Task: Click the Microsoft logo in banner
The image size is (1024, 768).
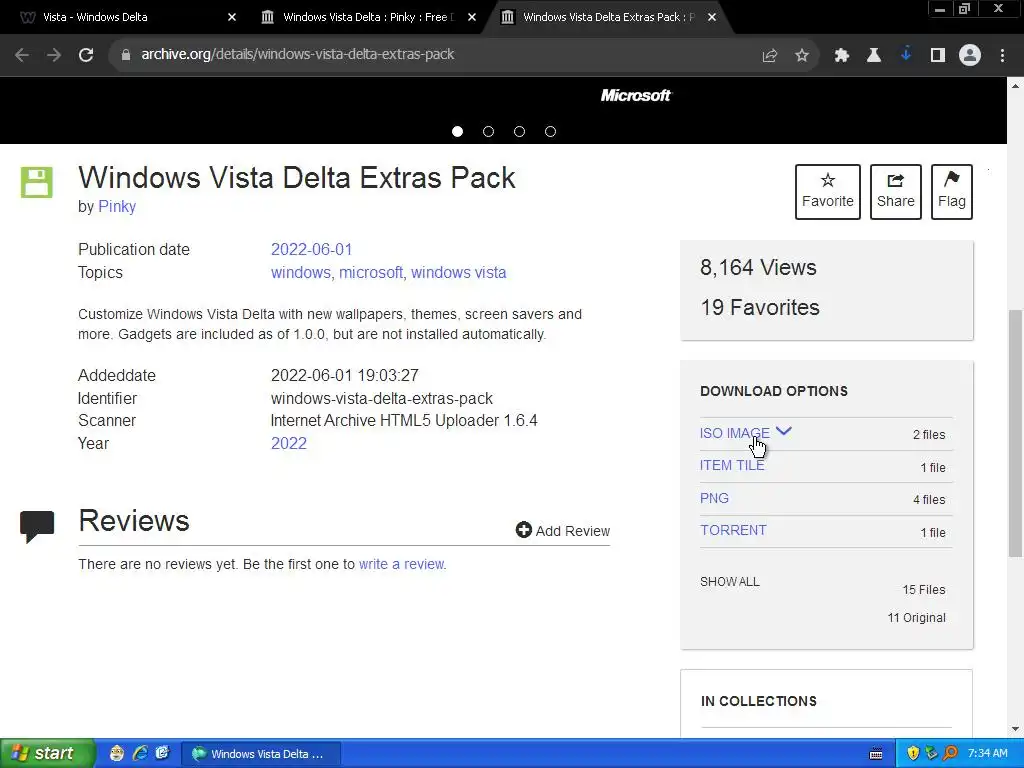Action: point(635,95)
